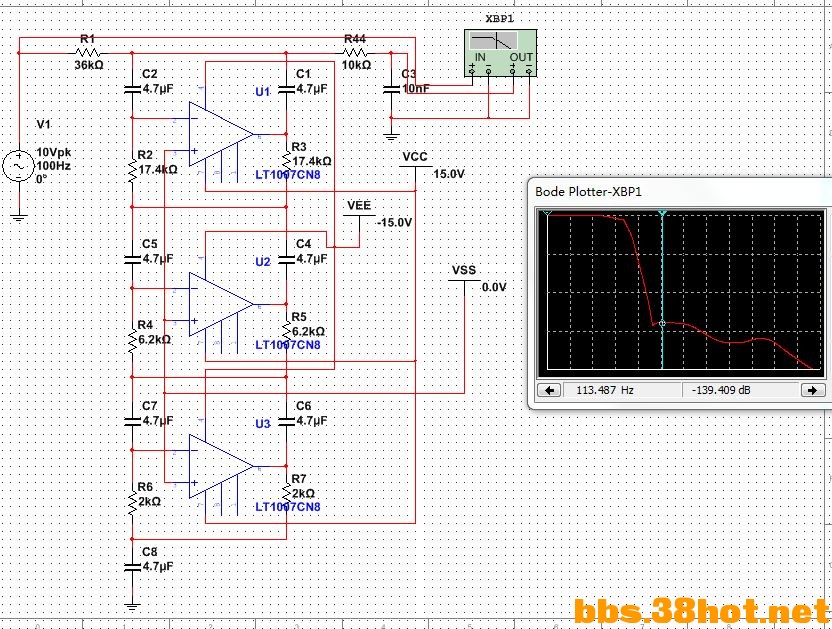Select op-amp U3 triangle symbol
832x629 pixels.
[x=221, y=466]
